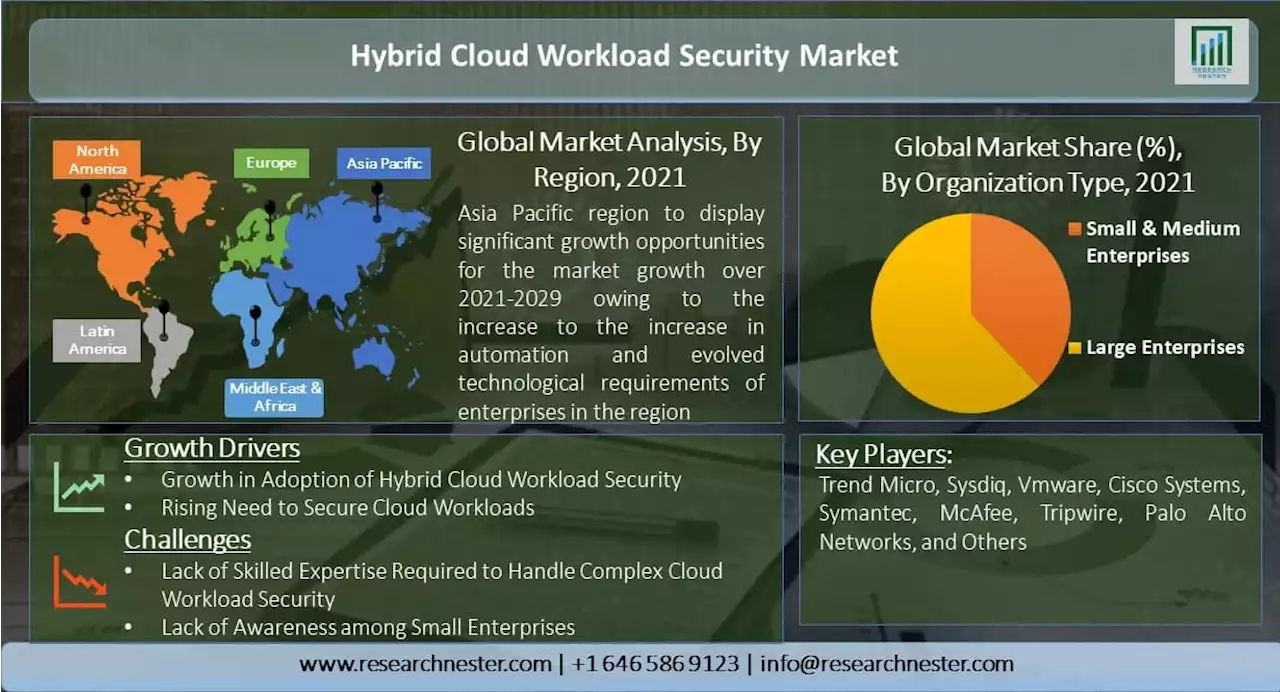Click 'Lack of Skilled Expertise' bullet text
The height and width of the screenshot is (692, 1280).
(x=442, y=585)
